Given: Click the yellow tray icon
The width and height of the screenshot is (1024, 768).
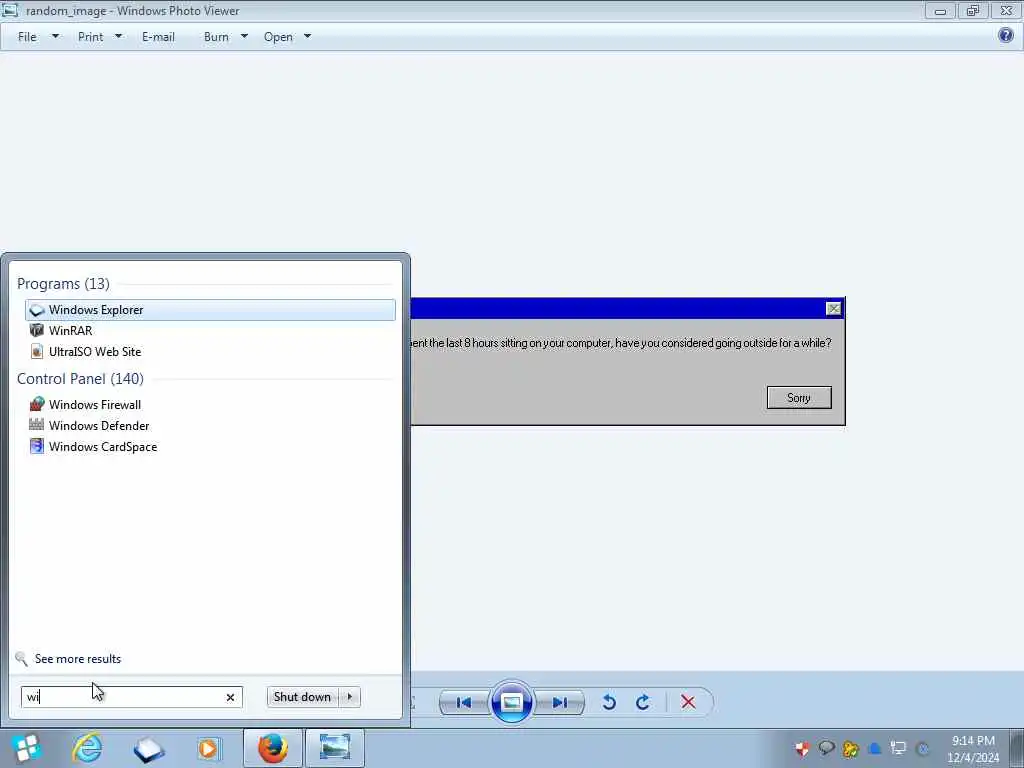Looking at the screenshot, I should point(850,748).
